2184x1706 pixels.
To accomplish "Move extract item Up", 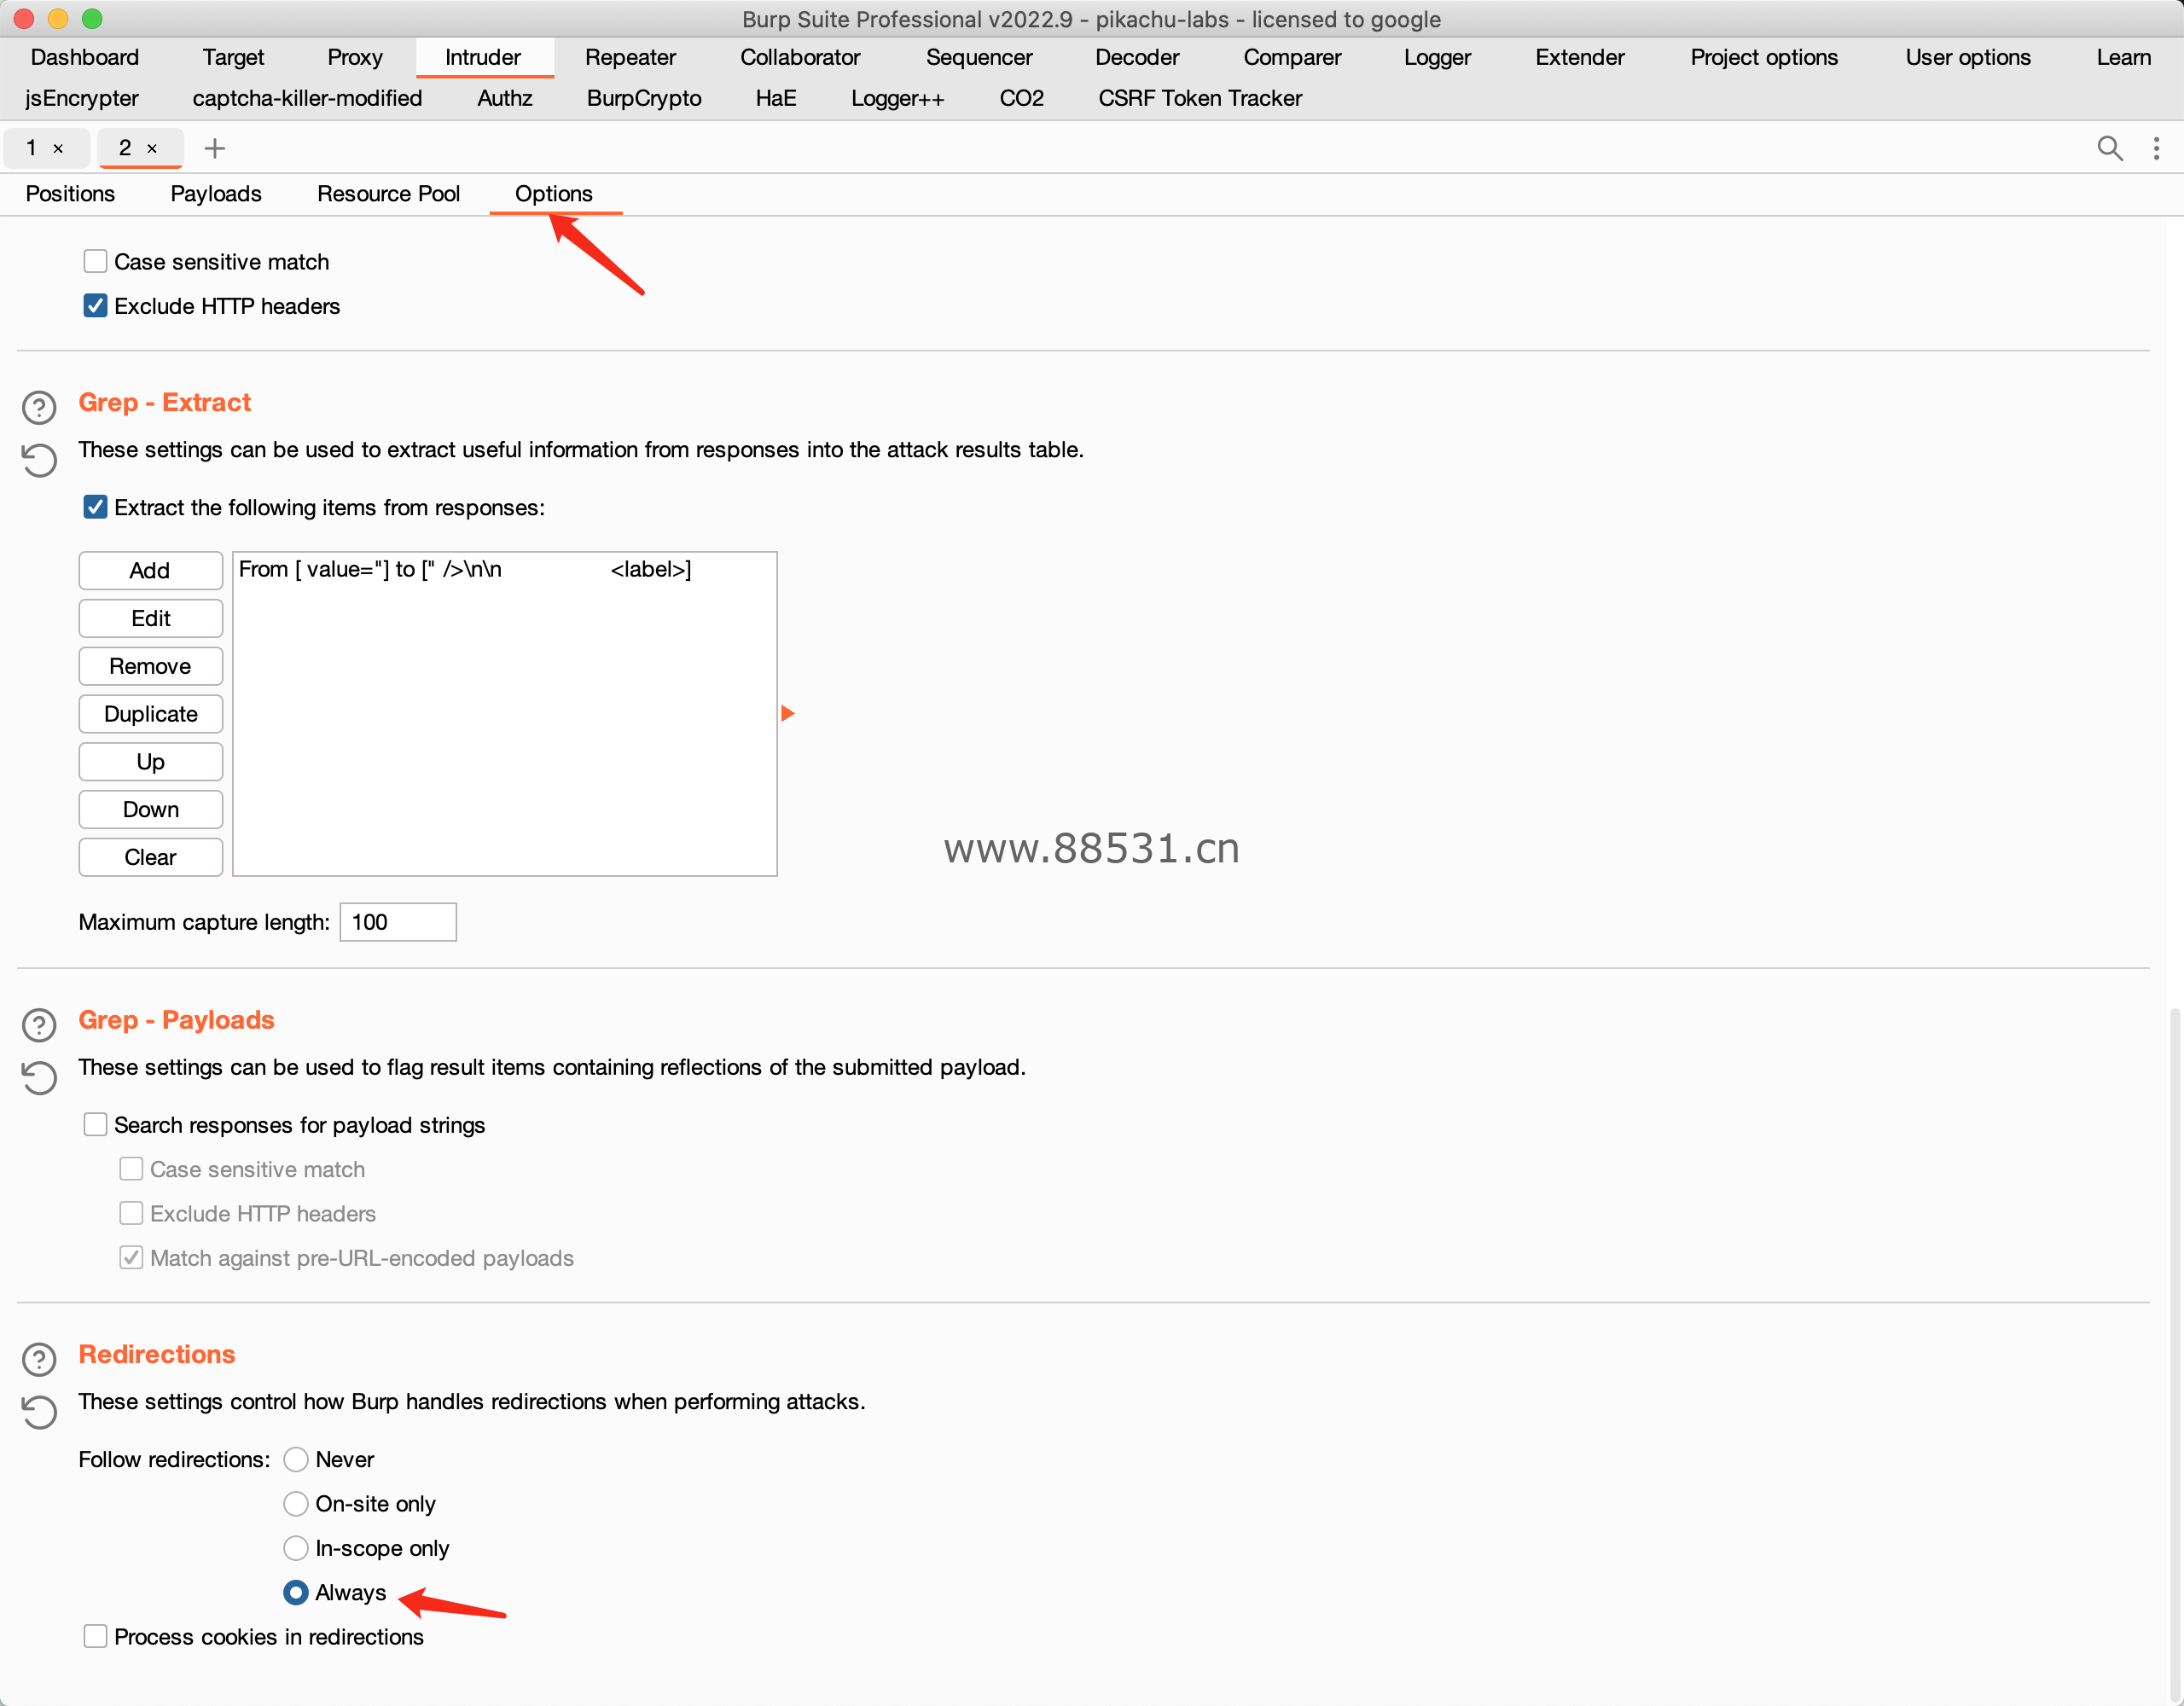I will [150, 762].
